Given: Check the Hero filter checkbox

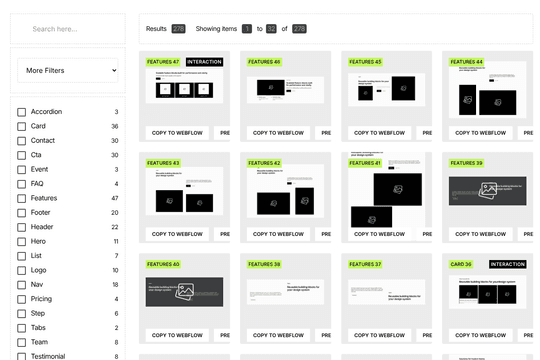Looking at the screenshot, I should [21, 242].
